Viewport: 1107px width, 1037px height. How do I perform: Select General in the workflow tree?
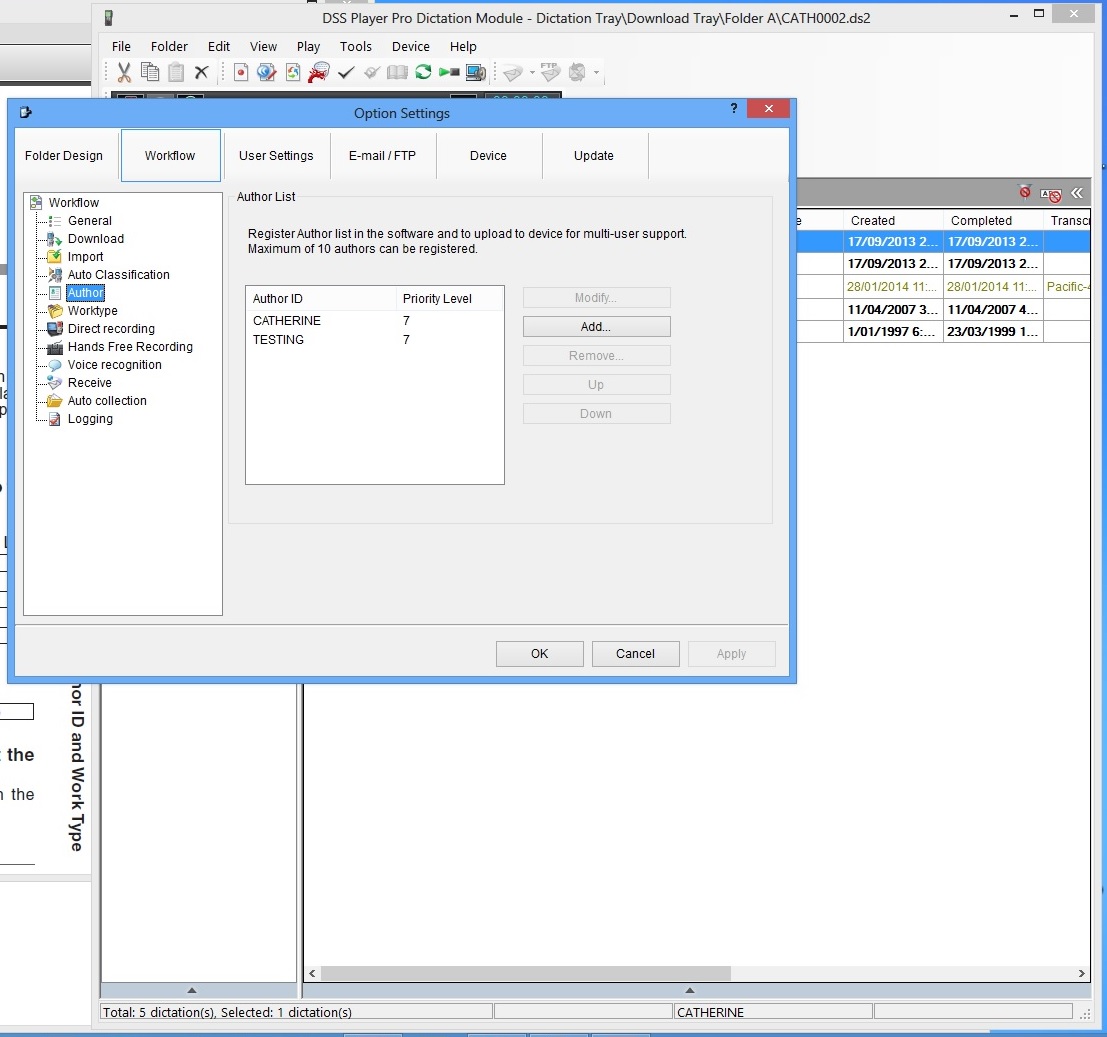pyautogui.click(x=90, y=221)
